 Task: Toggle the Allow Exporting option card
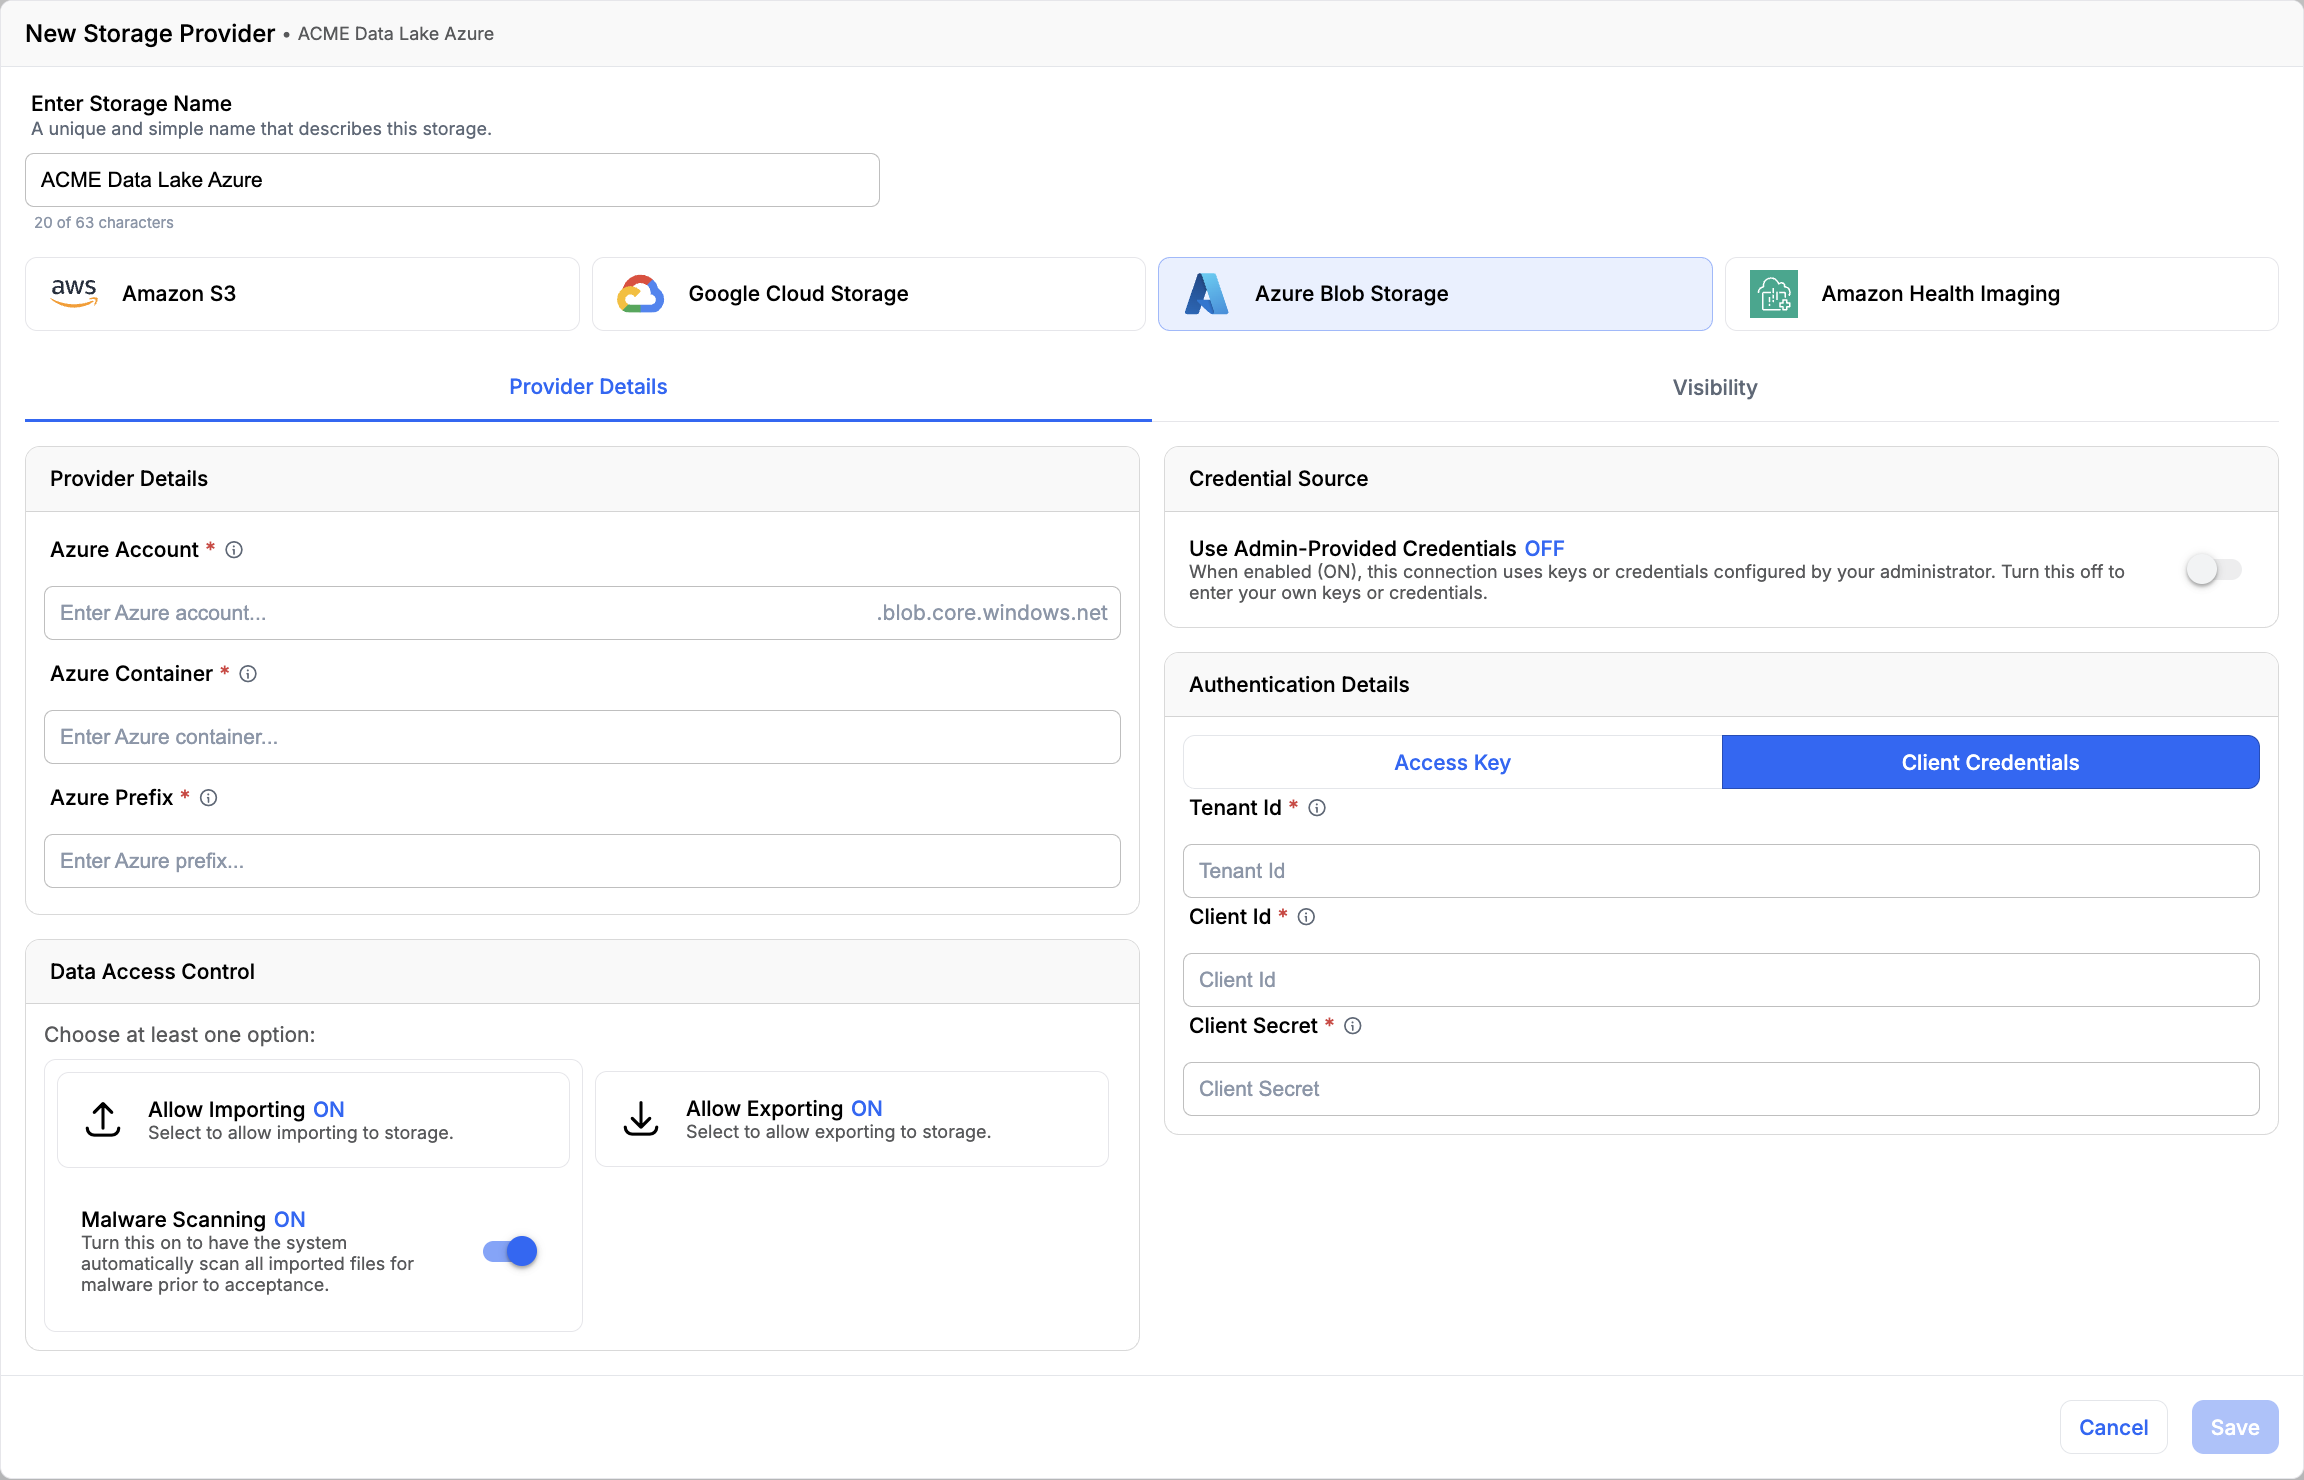tap(852, 1119)
